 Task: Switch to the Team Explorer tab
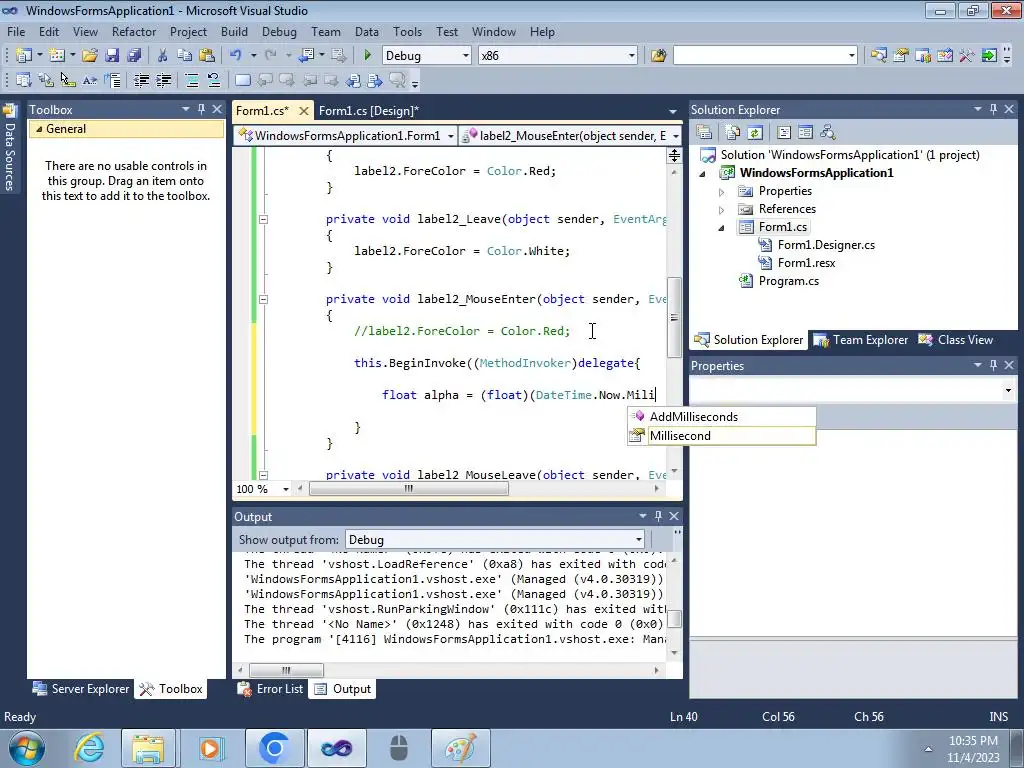(861, 340)
